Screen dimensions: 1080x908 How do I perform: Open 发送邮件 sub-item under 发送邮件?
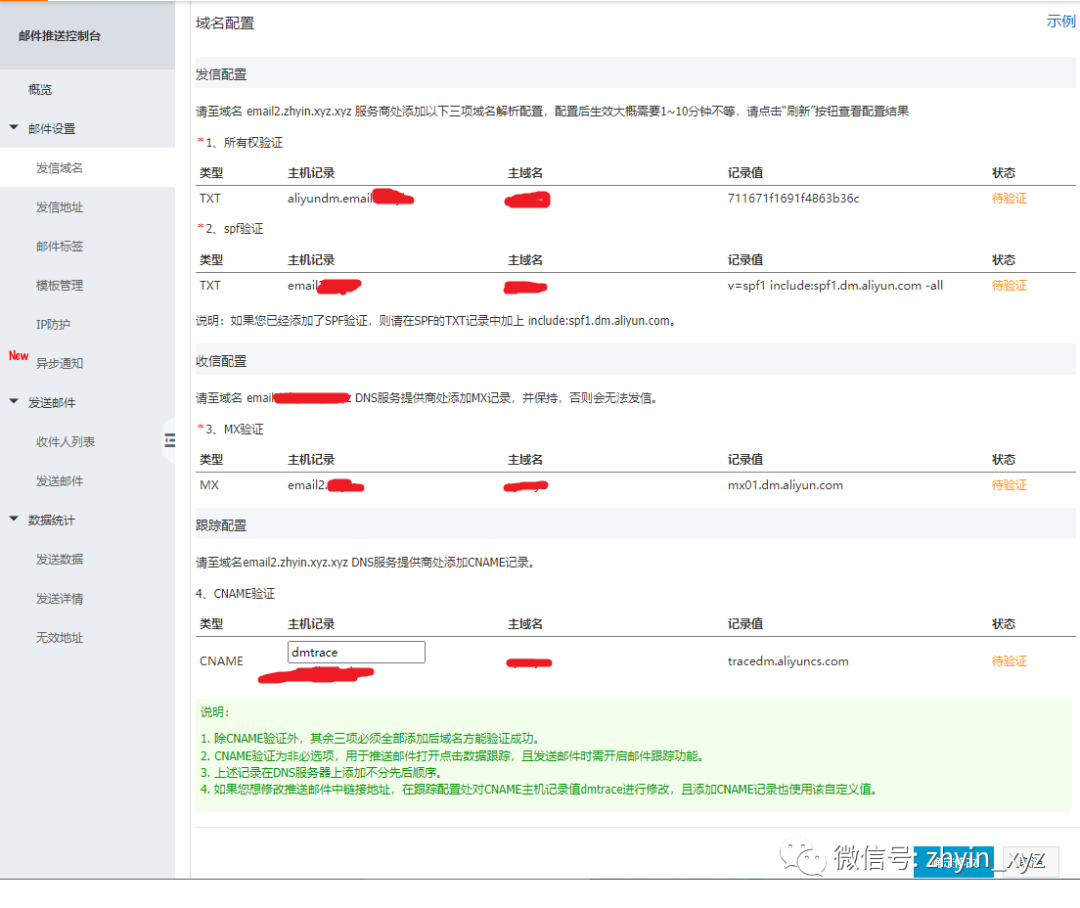[59, 482]
